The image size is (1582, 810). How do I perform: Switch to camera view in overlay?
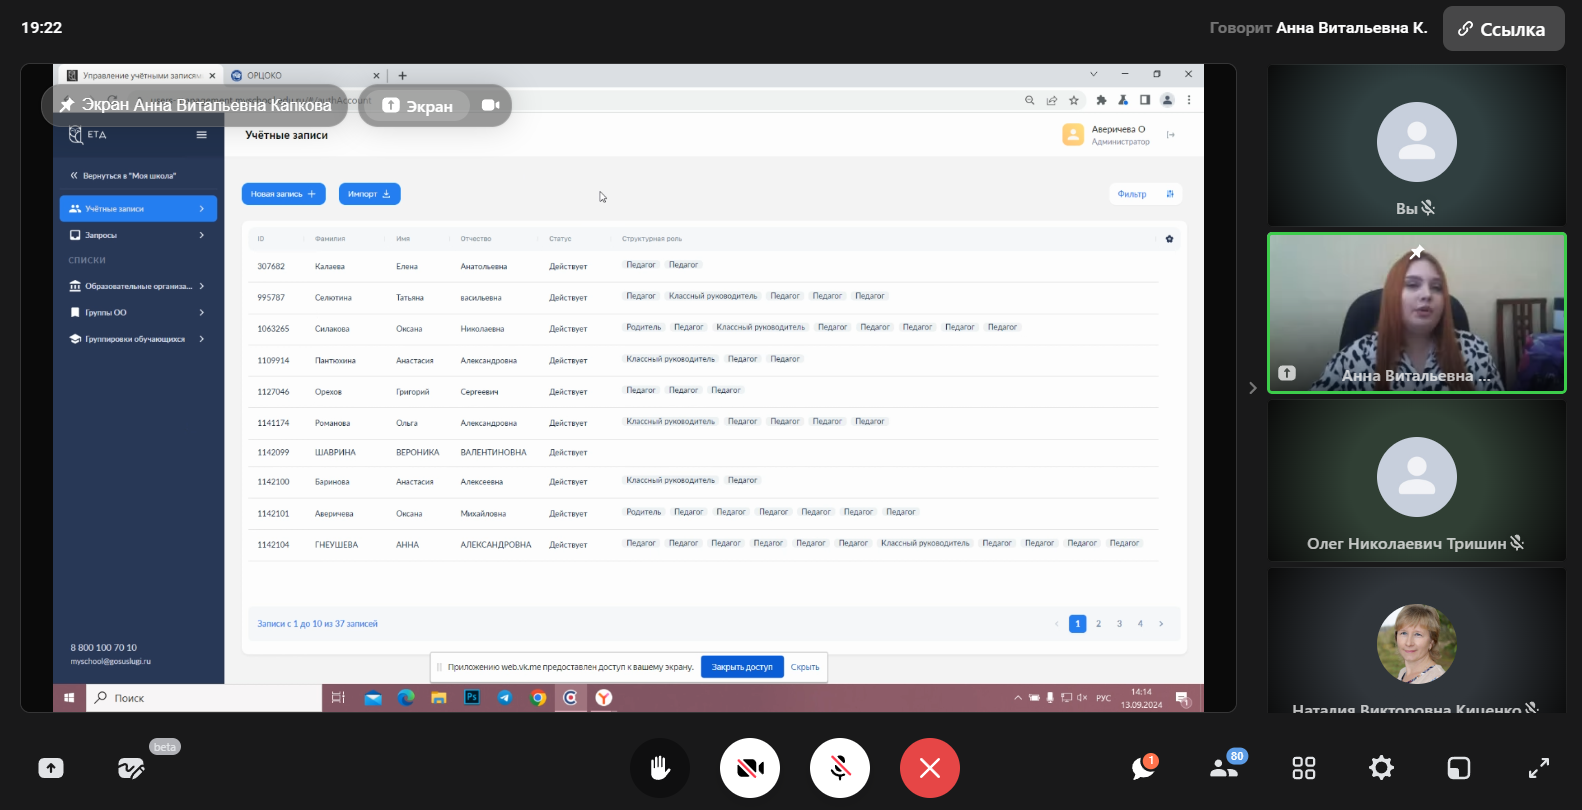tap(490, 105)
